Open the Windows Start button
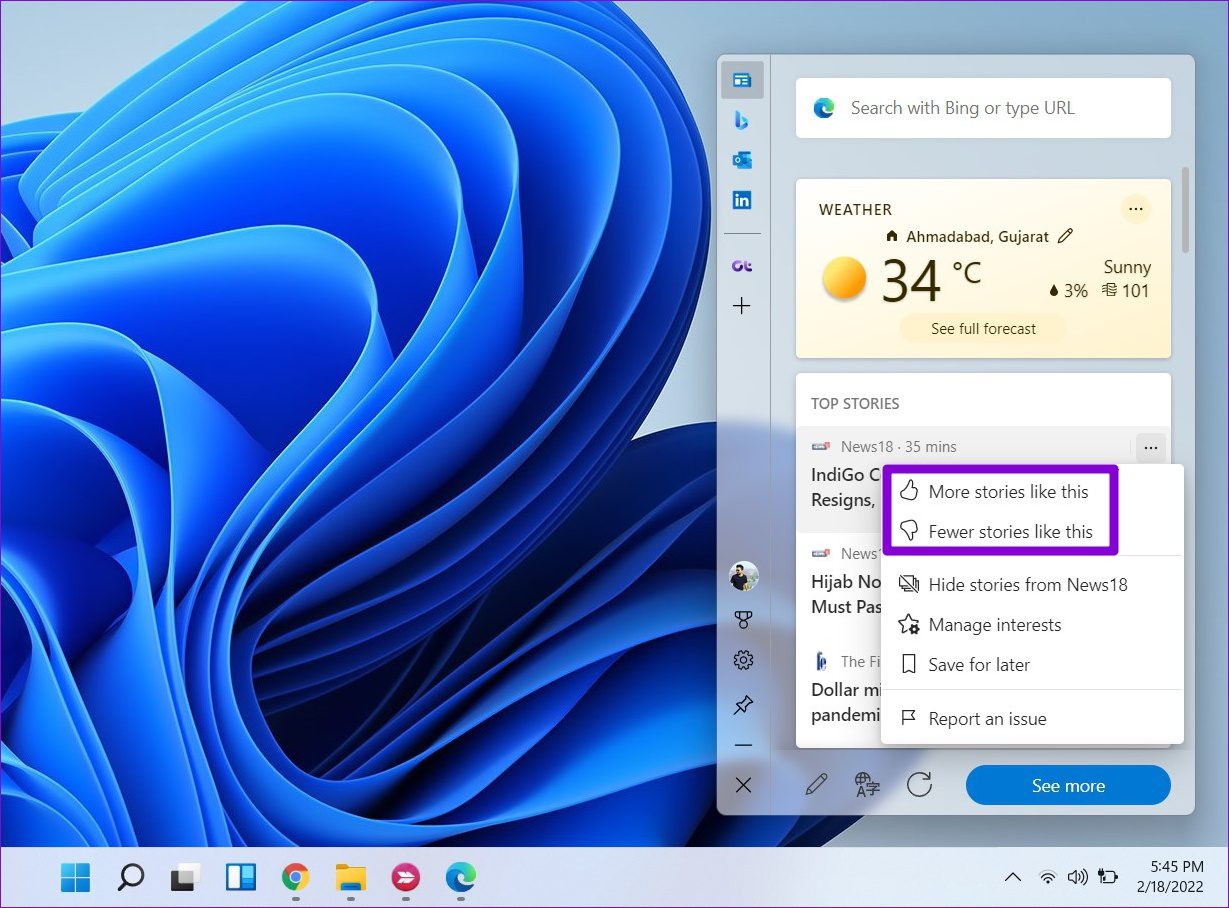Viewport: 1229px width, 908px height. pyautogui.click(x=75, y=877)
